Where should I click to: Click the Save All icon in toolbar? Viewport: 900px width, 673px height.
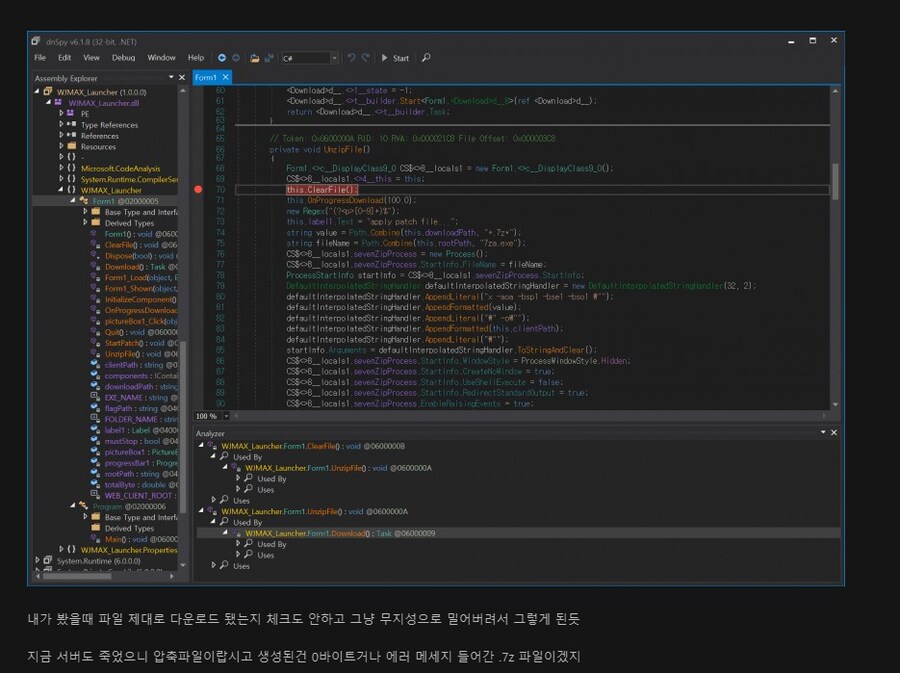pos(269,58)
